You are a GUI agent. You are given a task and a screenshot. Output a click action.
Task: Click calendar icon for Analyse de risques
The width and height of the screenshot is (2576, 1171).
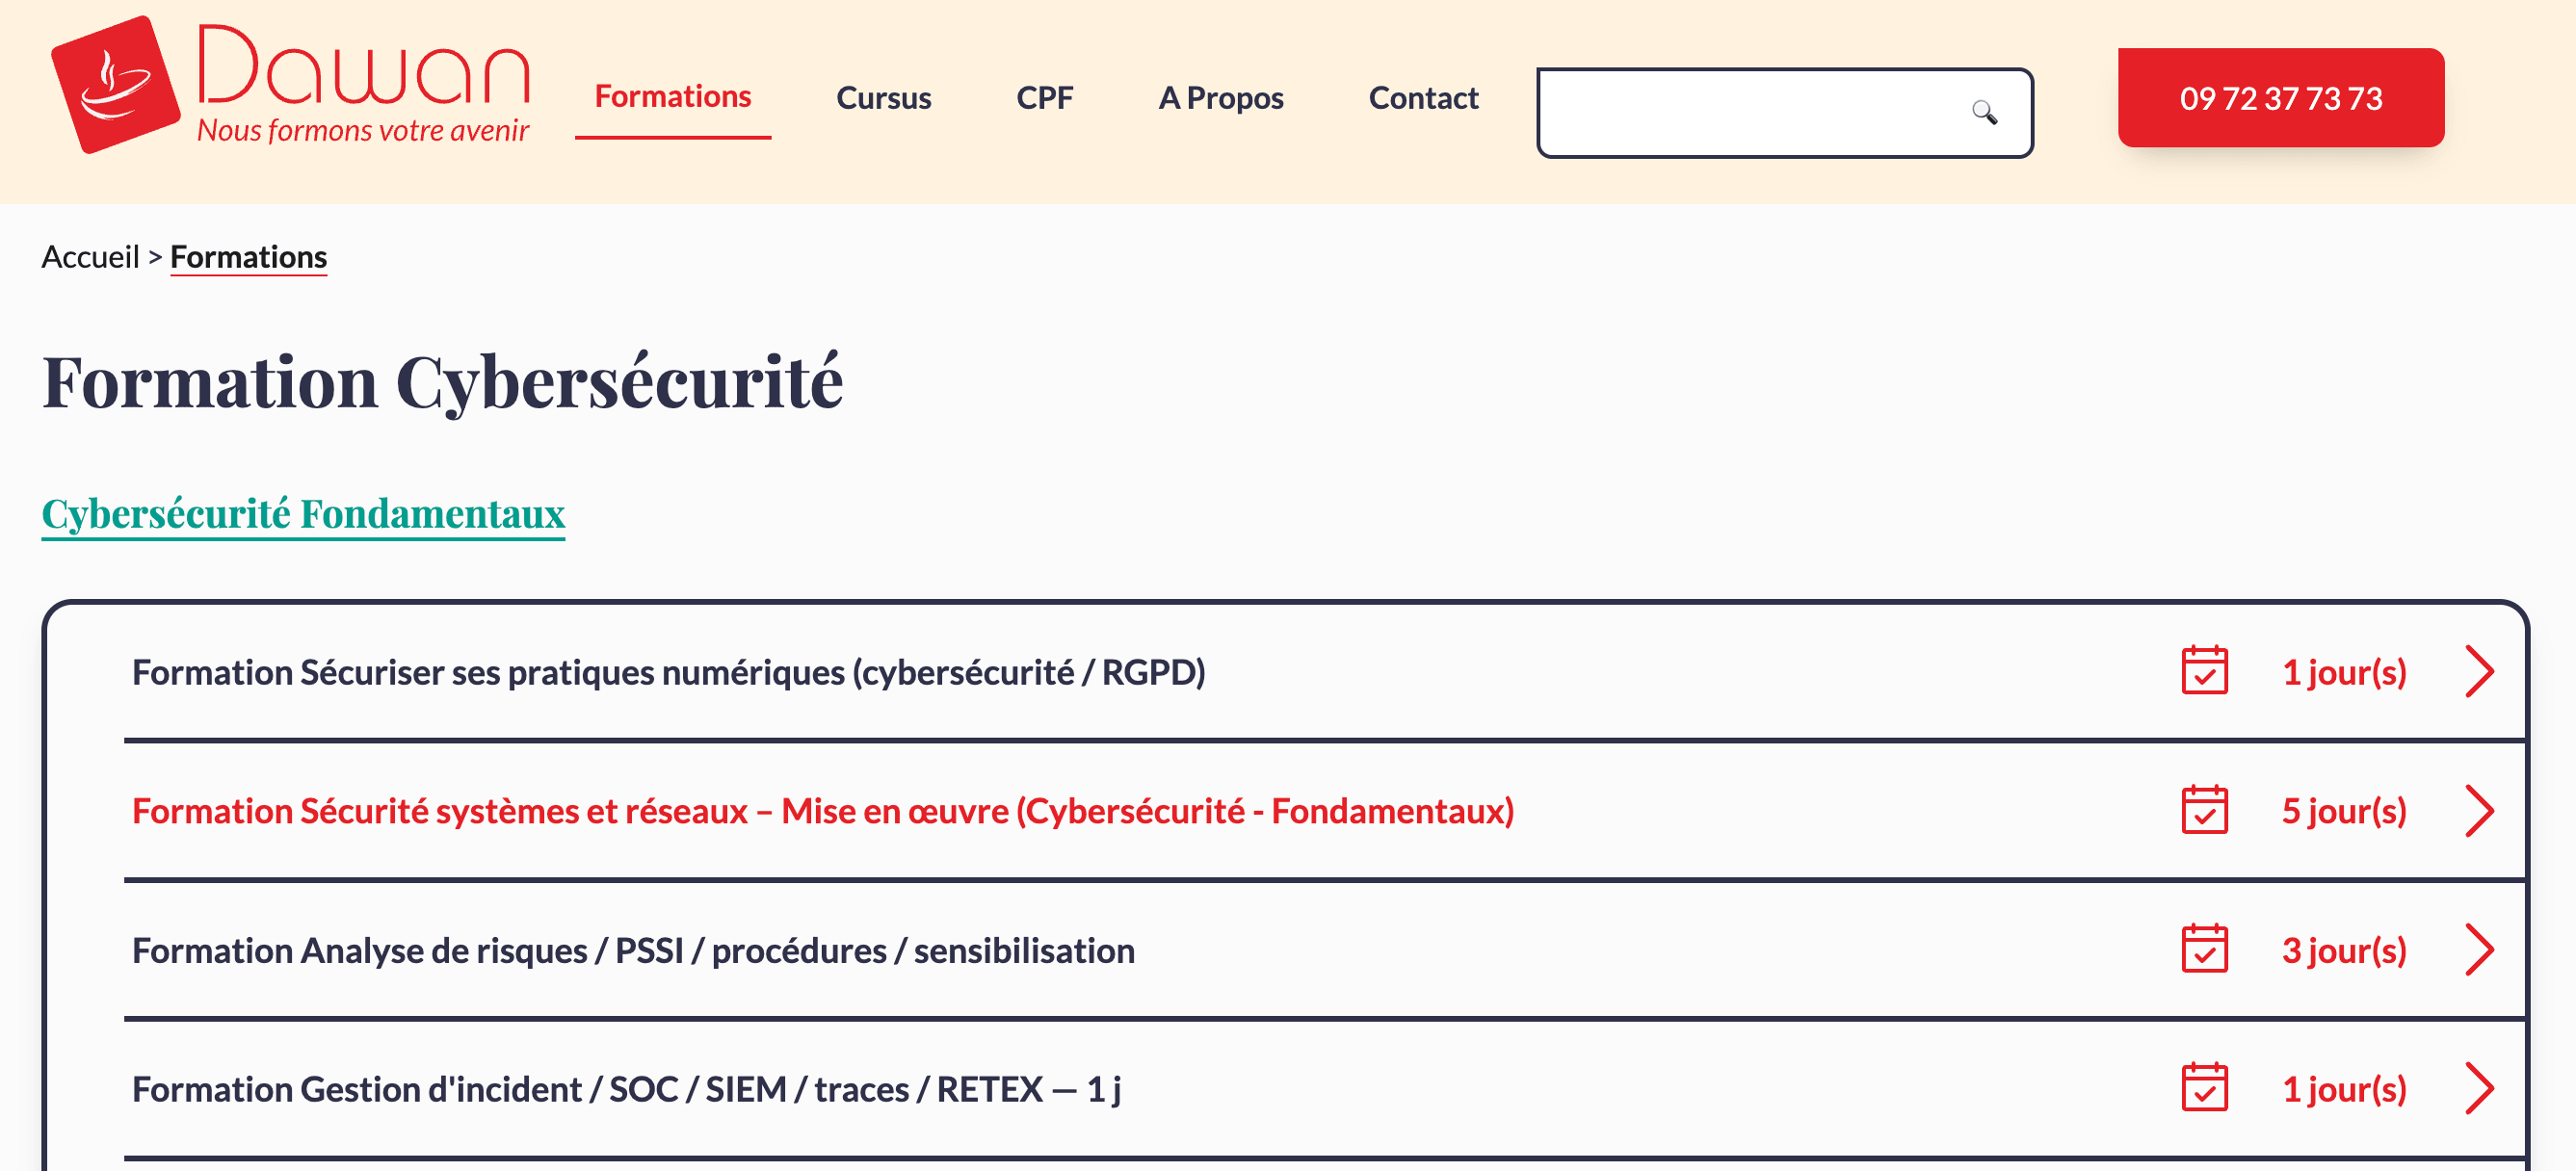pos(2205,949)
